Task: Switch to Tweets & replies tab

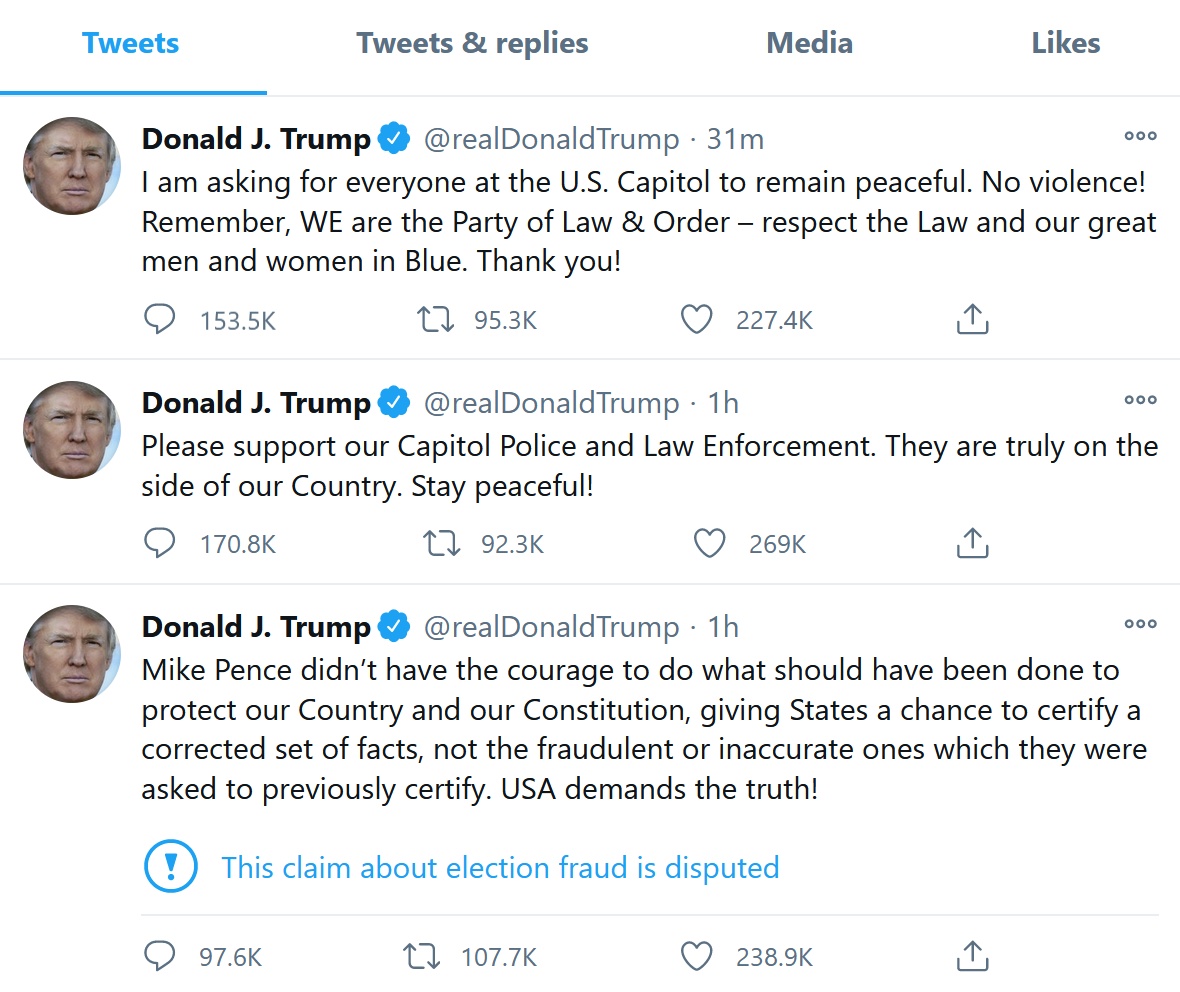Action: [x=472, y=44]
